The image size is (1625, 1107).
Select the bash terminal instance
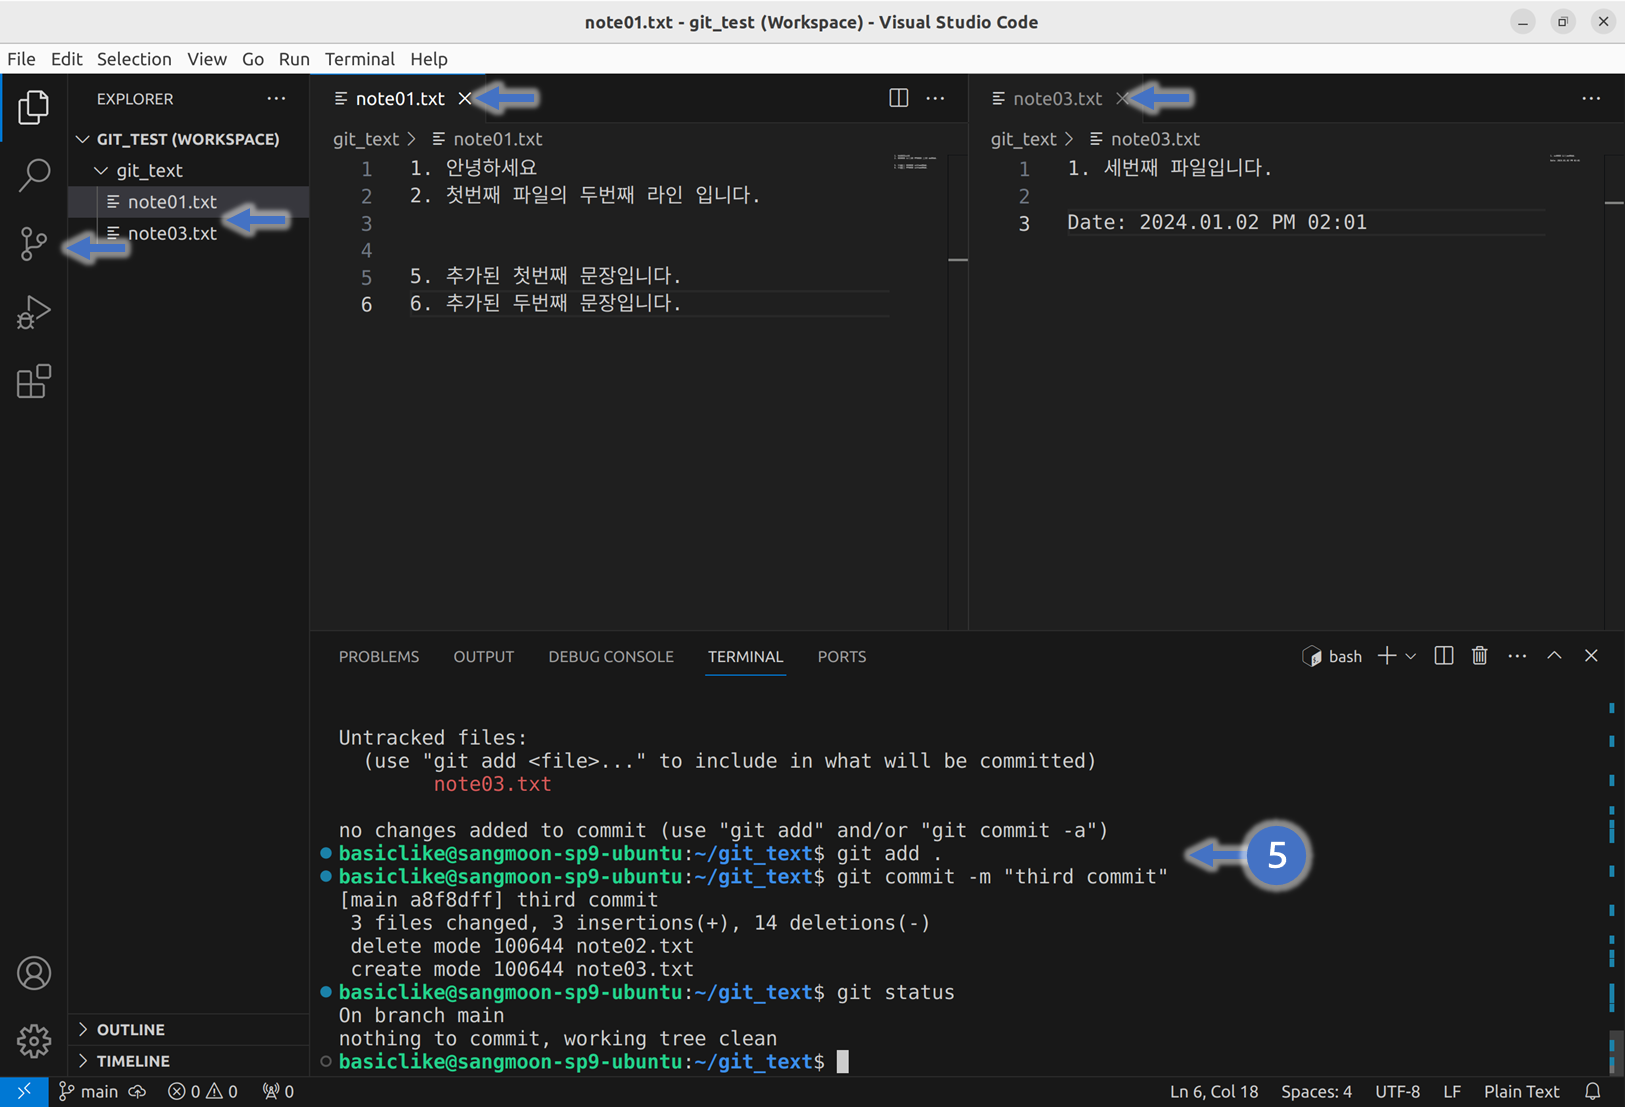[x=1332, y=656]
